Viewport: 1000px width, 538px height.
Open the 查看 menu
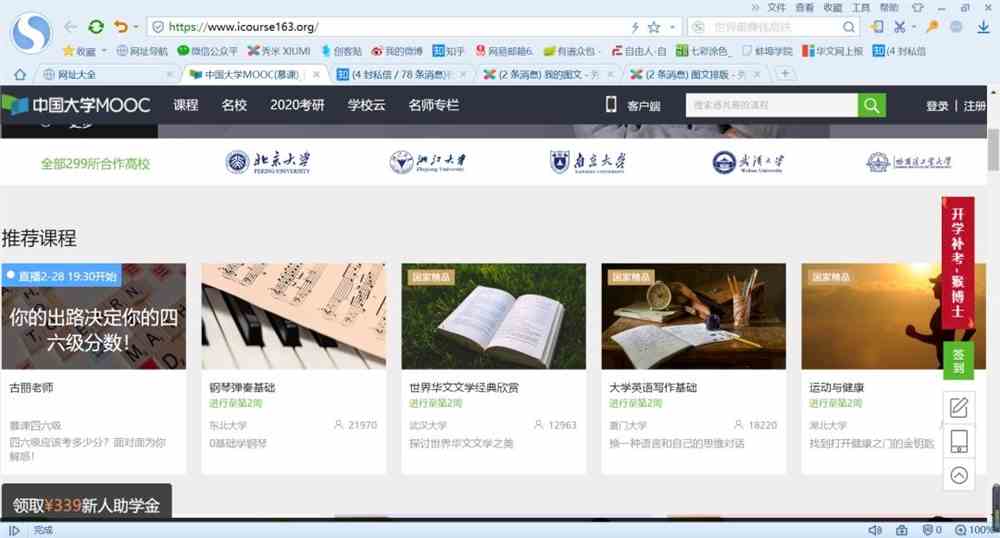tap(804, 8)
